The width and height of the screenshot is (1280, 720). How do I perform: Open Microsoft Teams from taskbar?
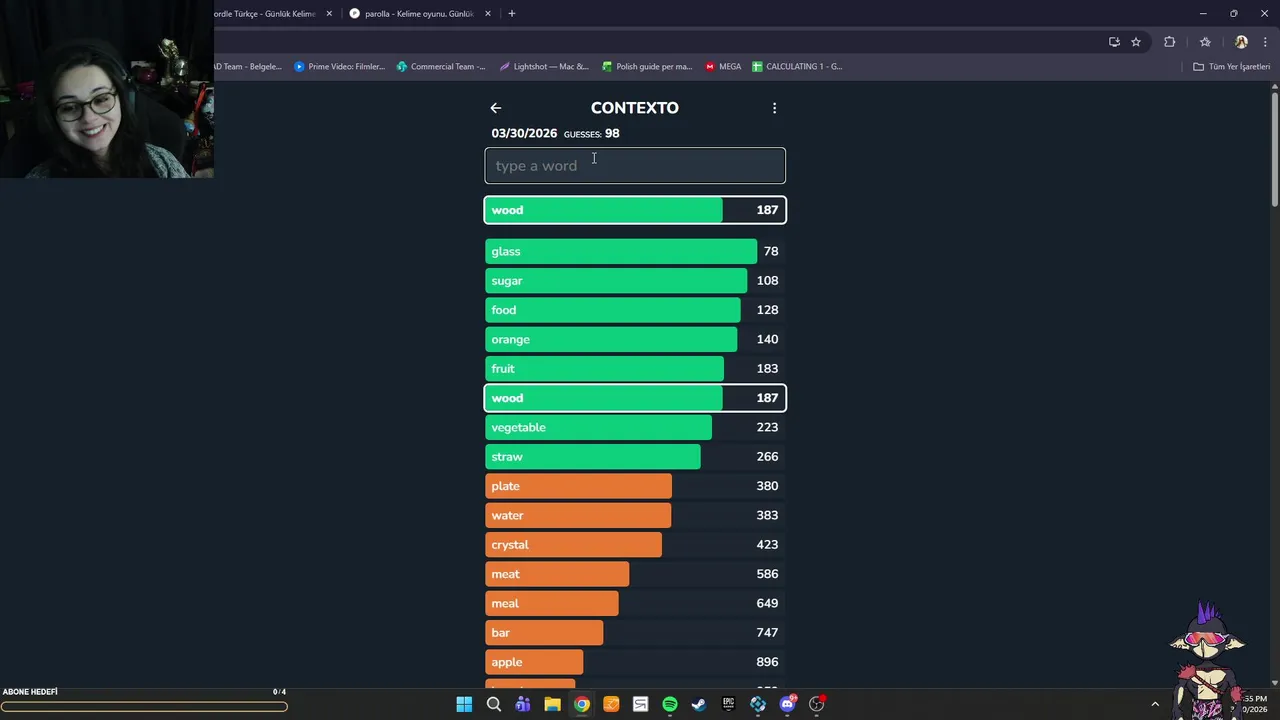[x=523, y=704]
